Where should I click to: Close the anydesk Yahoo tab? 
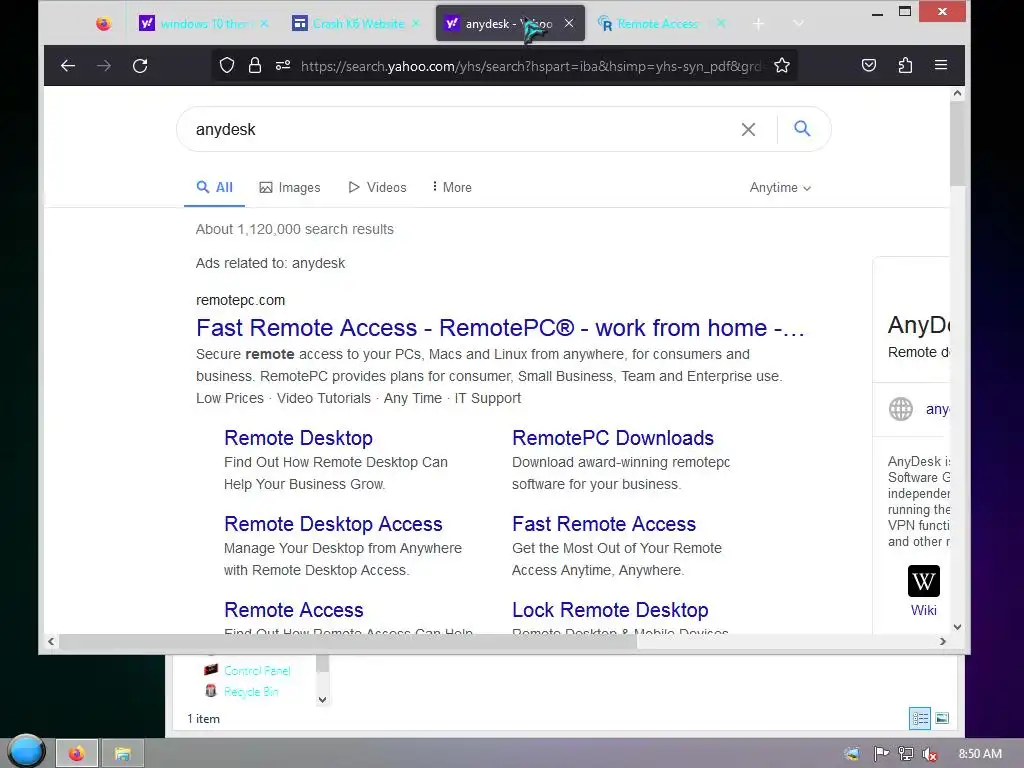coord(569,24)
